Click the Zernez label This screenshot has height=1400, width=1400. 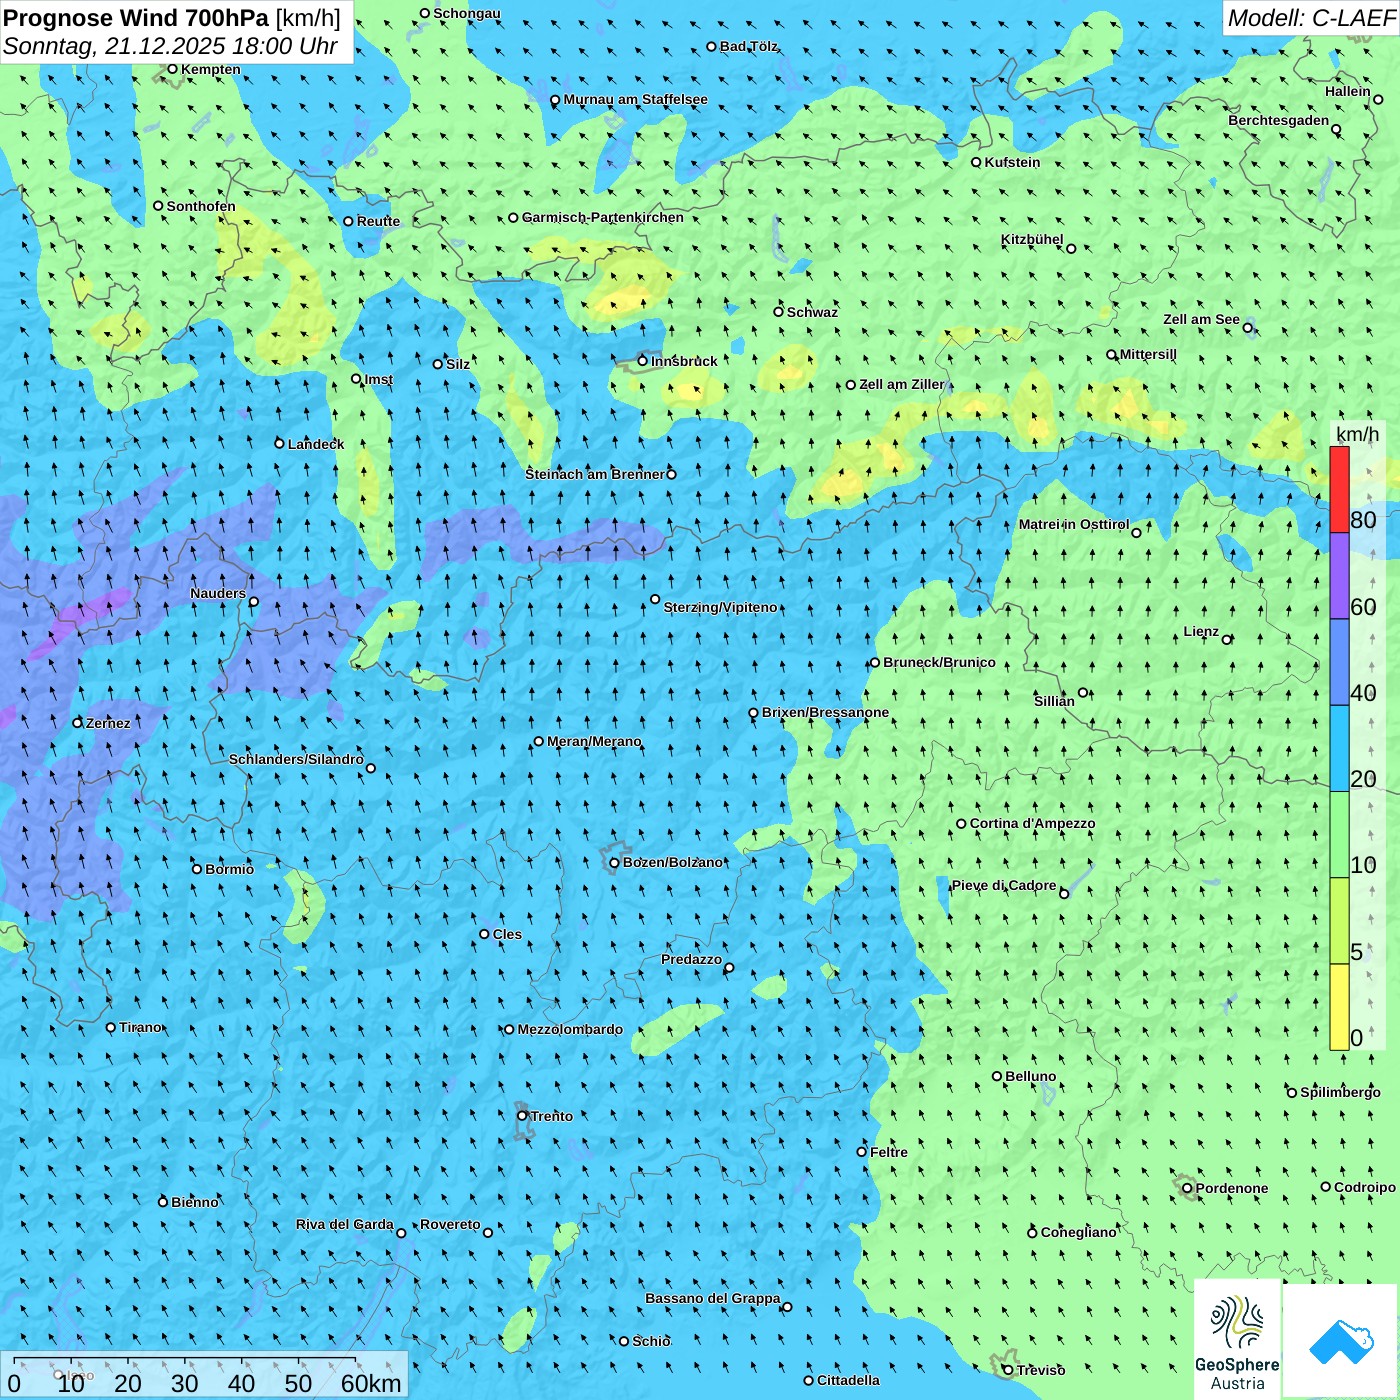pyautogui.click(x=108, y=723)
